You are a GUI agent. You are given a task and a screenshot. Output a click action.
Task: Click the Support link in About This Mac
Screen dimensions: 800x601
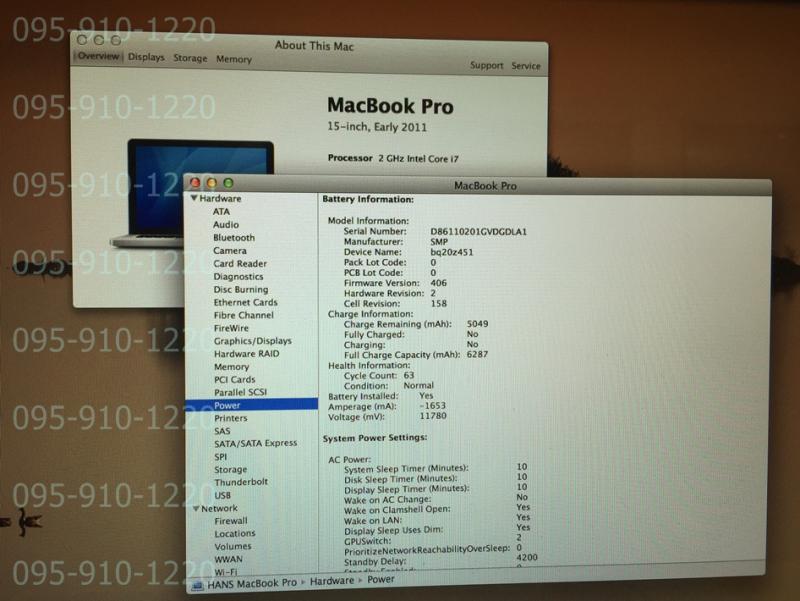(x=486, y=65)
